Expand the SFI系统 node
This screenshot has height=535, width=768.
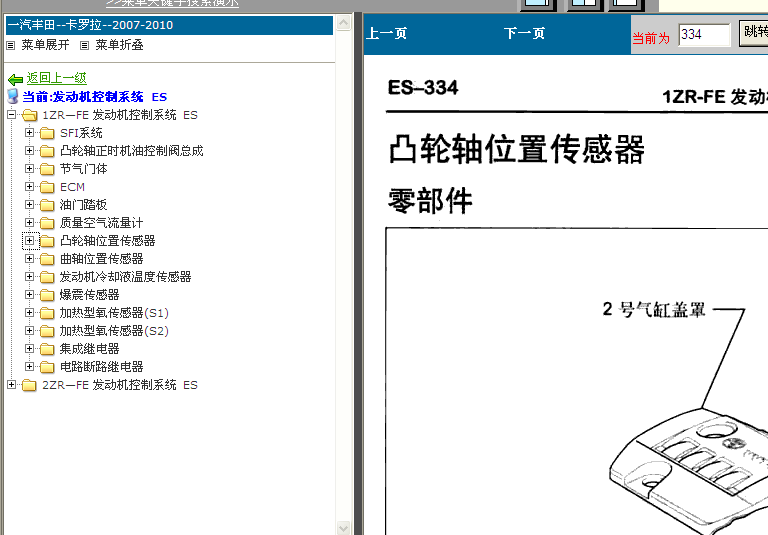pos(29,133)
